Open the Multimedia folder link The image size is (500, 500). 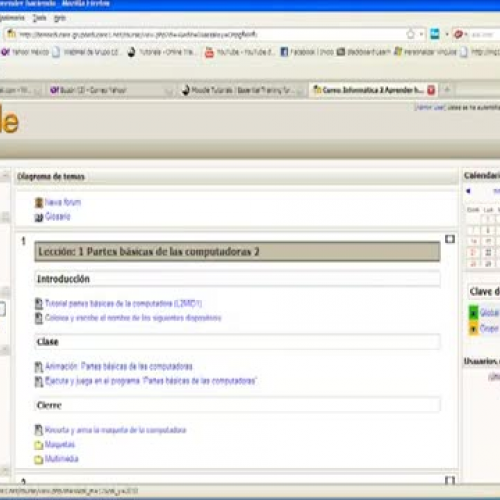(x=62, y=459)
